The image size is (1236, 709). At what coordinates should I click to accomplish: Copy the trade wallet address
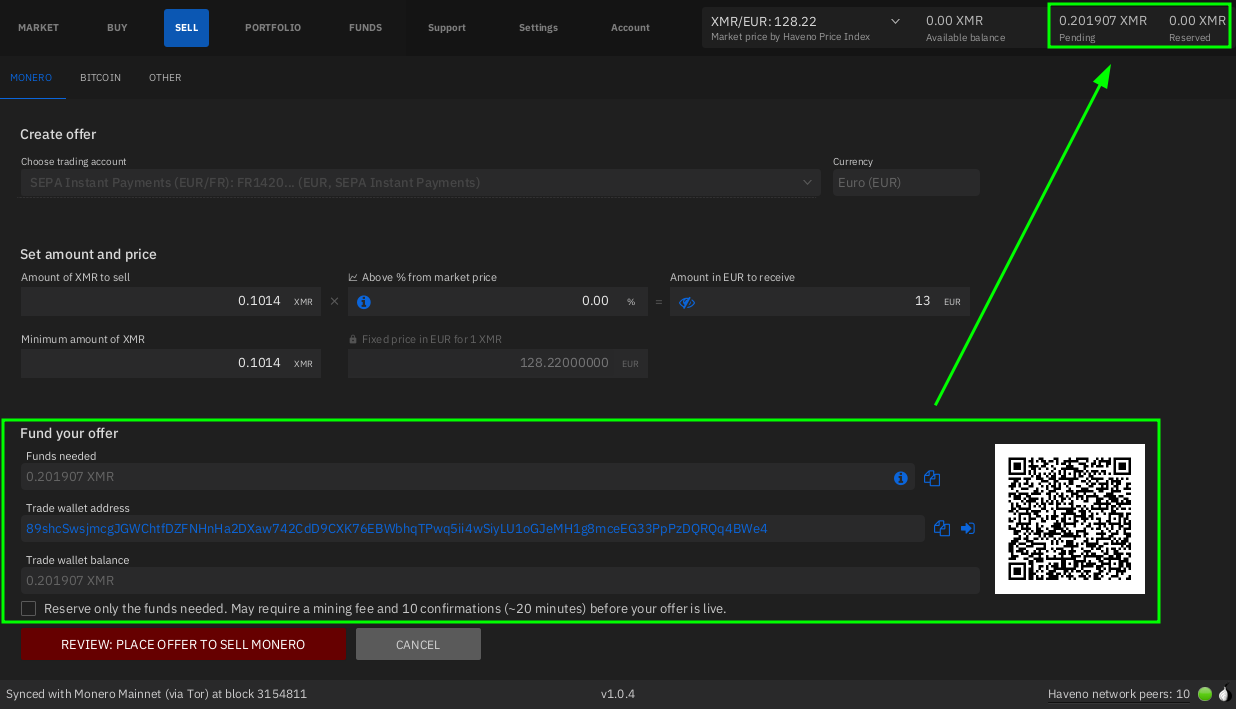tap(941, 528)
